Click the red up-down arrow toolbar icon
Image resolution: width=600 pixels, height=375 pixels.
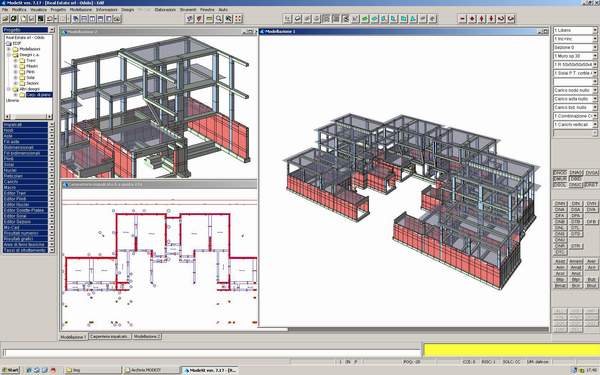(x=482, y=18)
